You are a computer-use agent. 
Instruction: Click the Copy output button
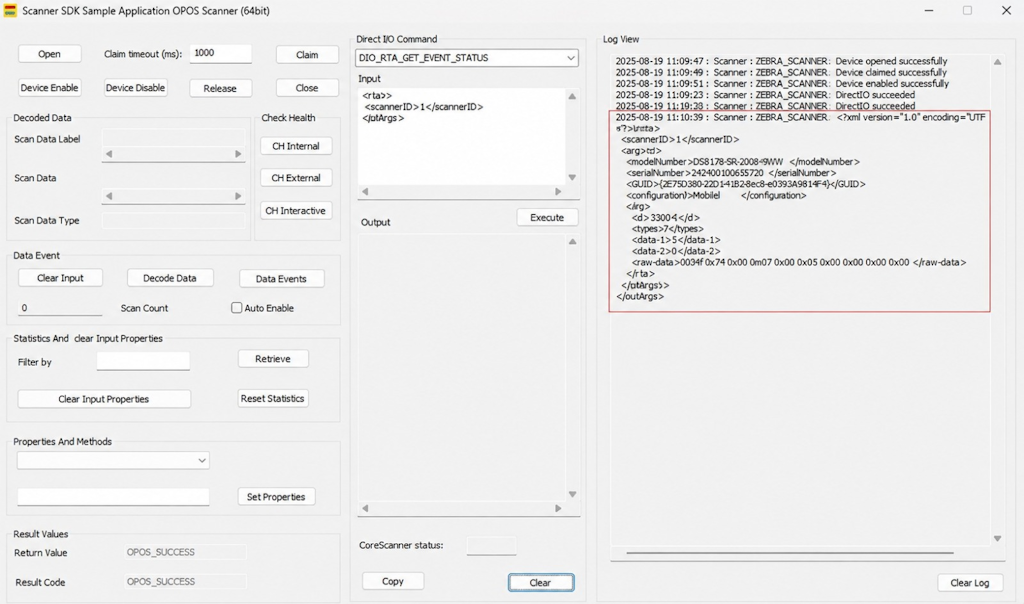393,581
